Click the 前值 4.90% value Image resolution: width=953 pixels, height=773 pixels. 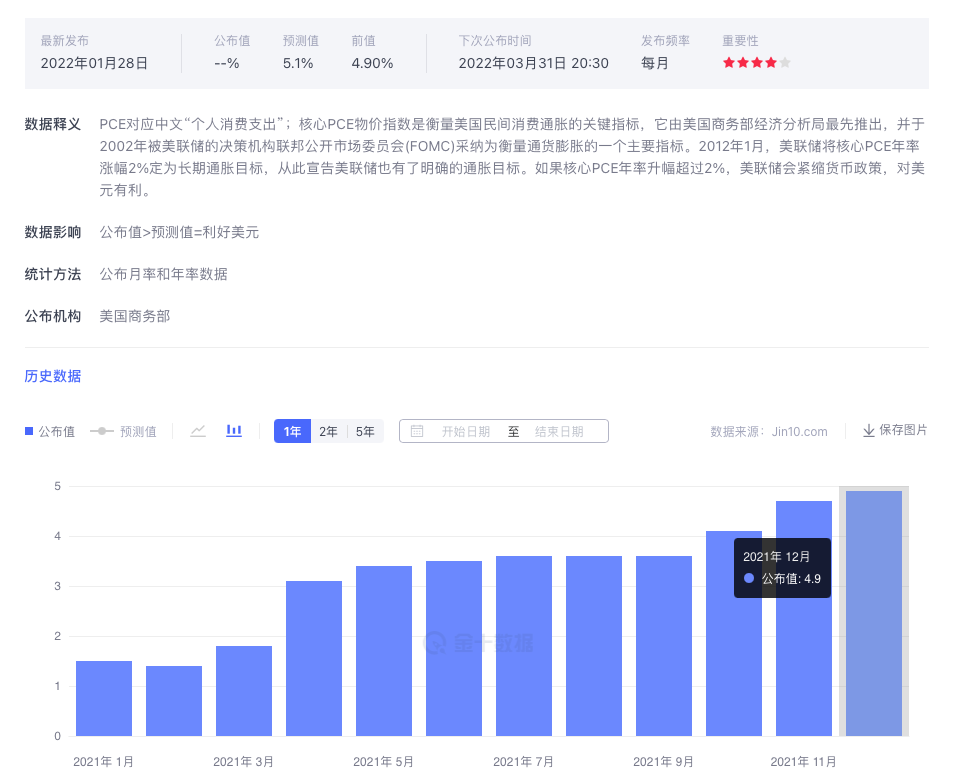[x=372, y=63]
